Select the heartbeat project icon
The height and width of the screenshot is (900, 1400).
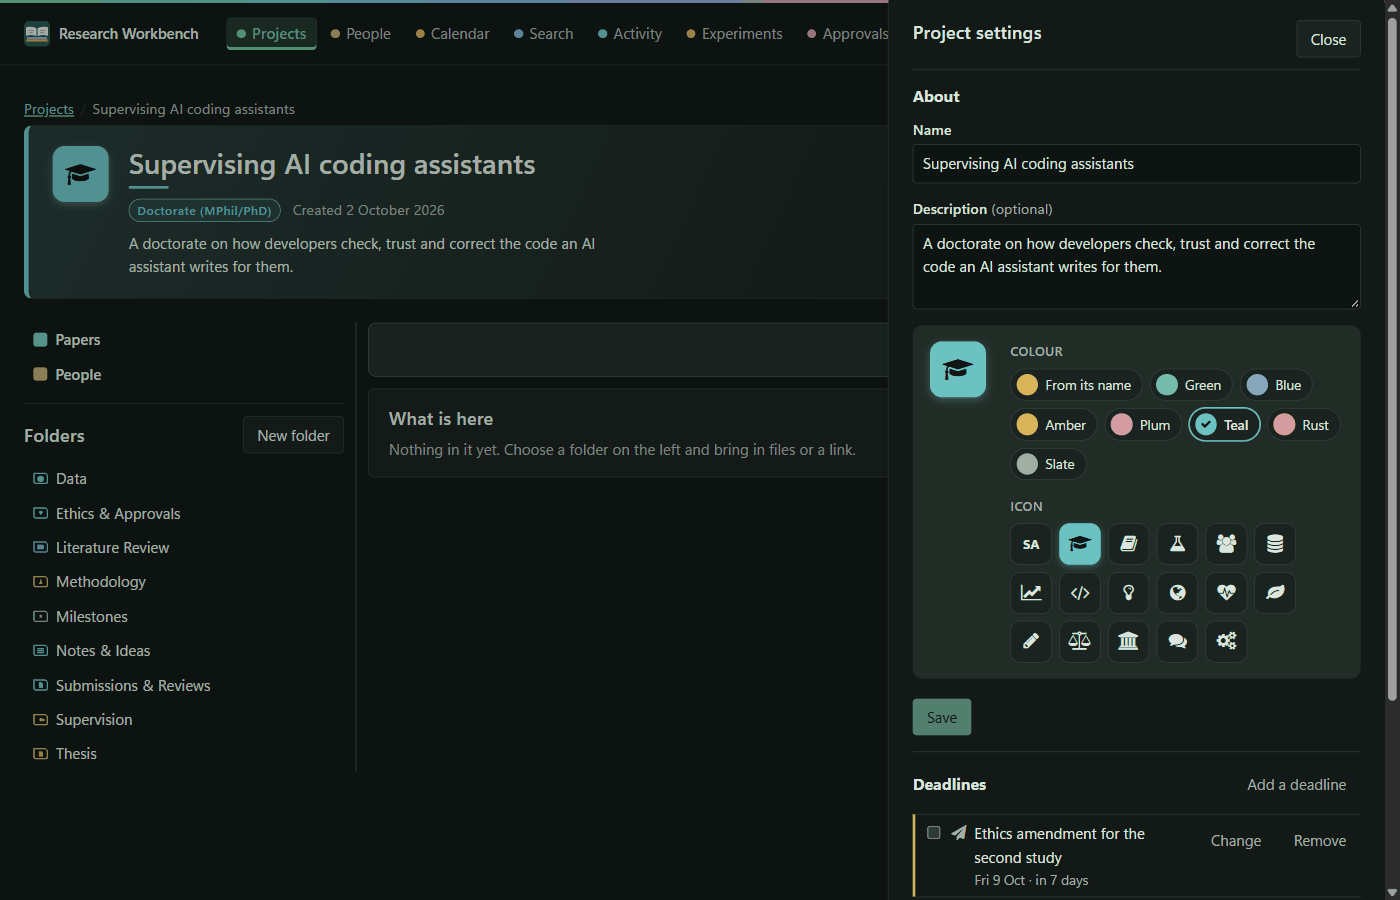point(1227,593)
